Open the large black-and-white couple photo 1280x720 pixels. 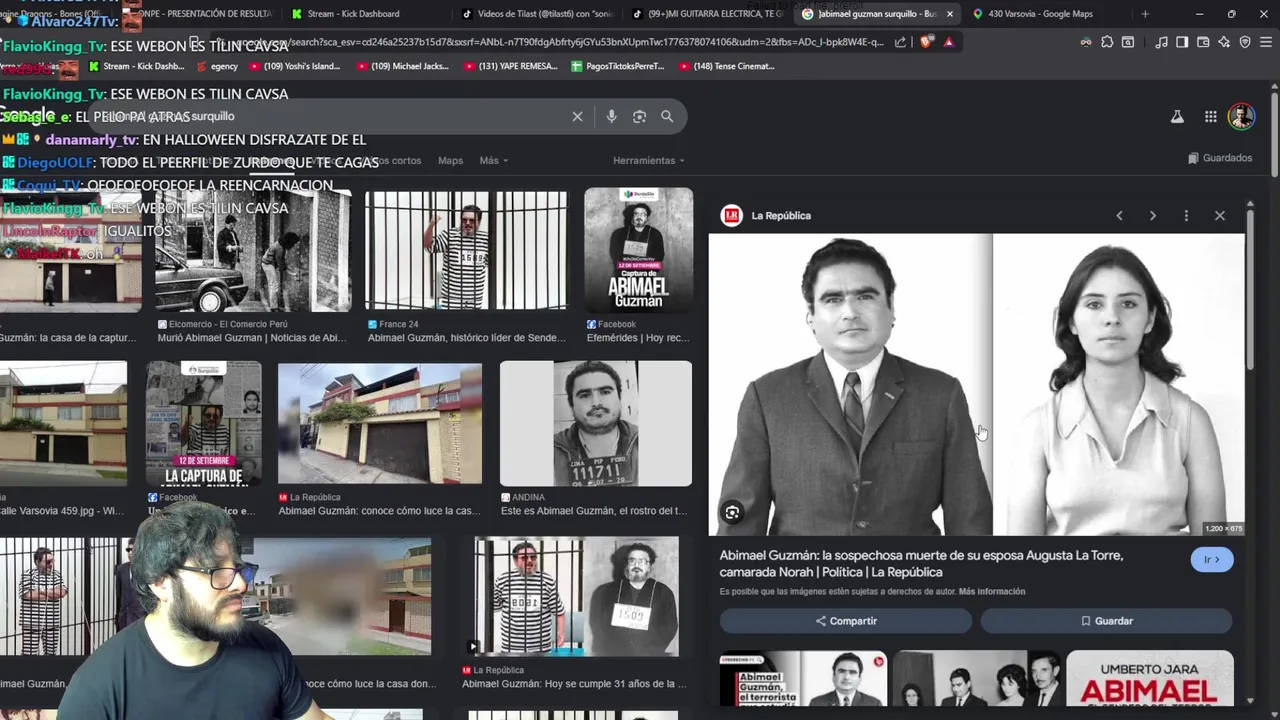[976, 385]
